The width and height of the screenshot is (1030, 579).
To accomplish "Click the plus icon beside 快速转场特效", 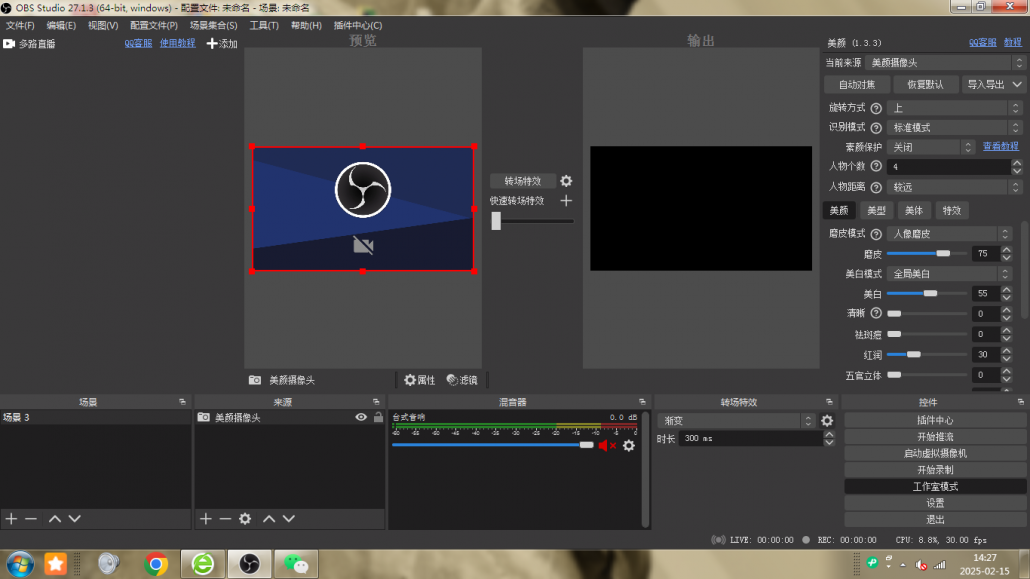I will click(566, 201).
